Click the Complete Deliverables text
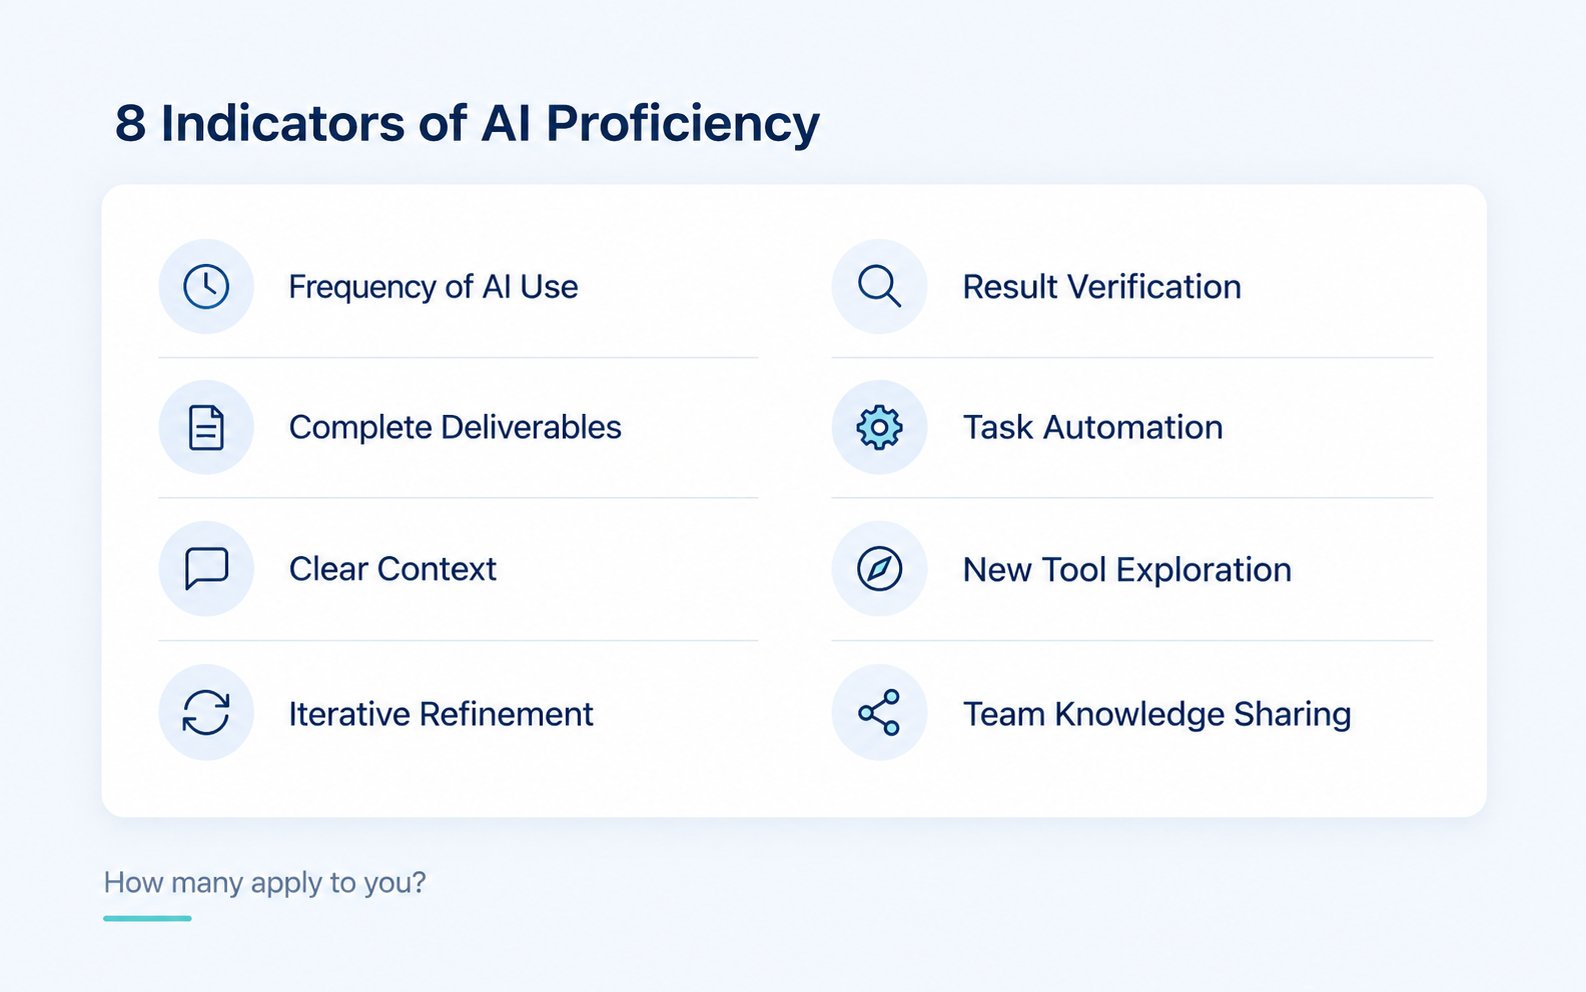The width and height of the screenshot is (1586, 992). [455, 428]
